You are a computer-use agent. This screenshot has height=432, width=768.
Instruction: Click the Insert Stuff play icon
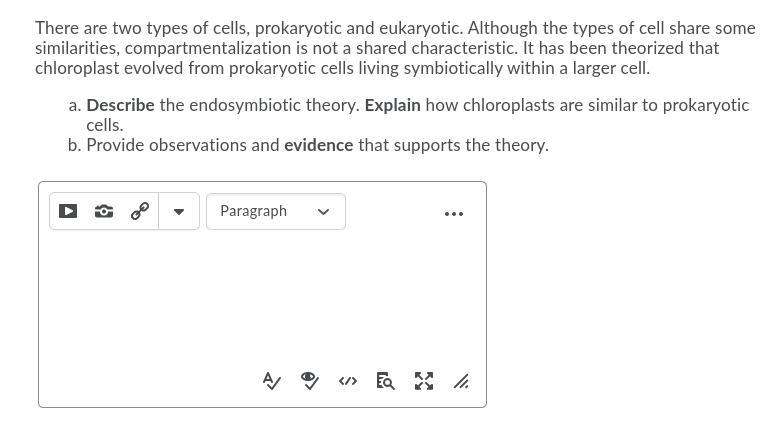(68, 211)
